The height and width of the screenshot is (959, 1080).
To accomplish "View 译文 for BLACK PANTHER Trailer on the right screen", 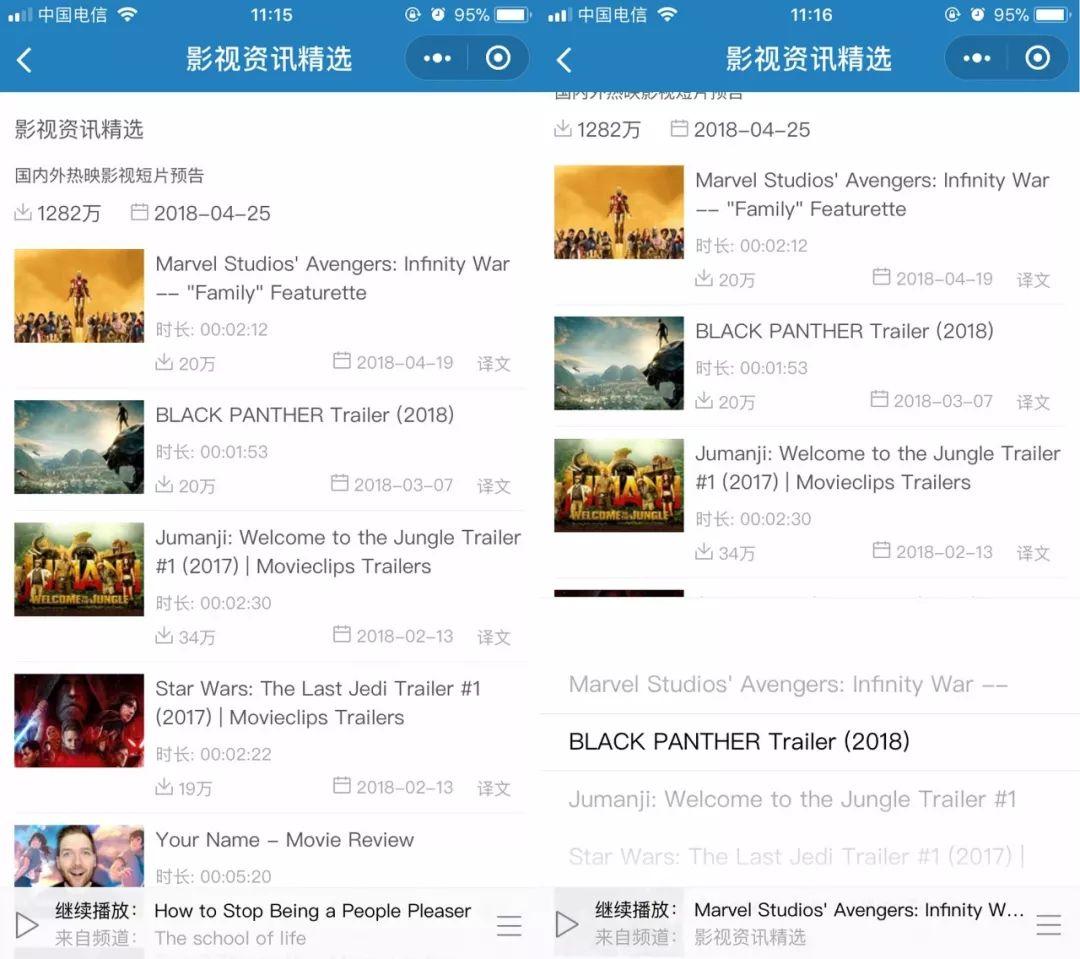I will (x=1033, y=402).
